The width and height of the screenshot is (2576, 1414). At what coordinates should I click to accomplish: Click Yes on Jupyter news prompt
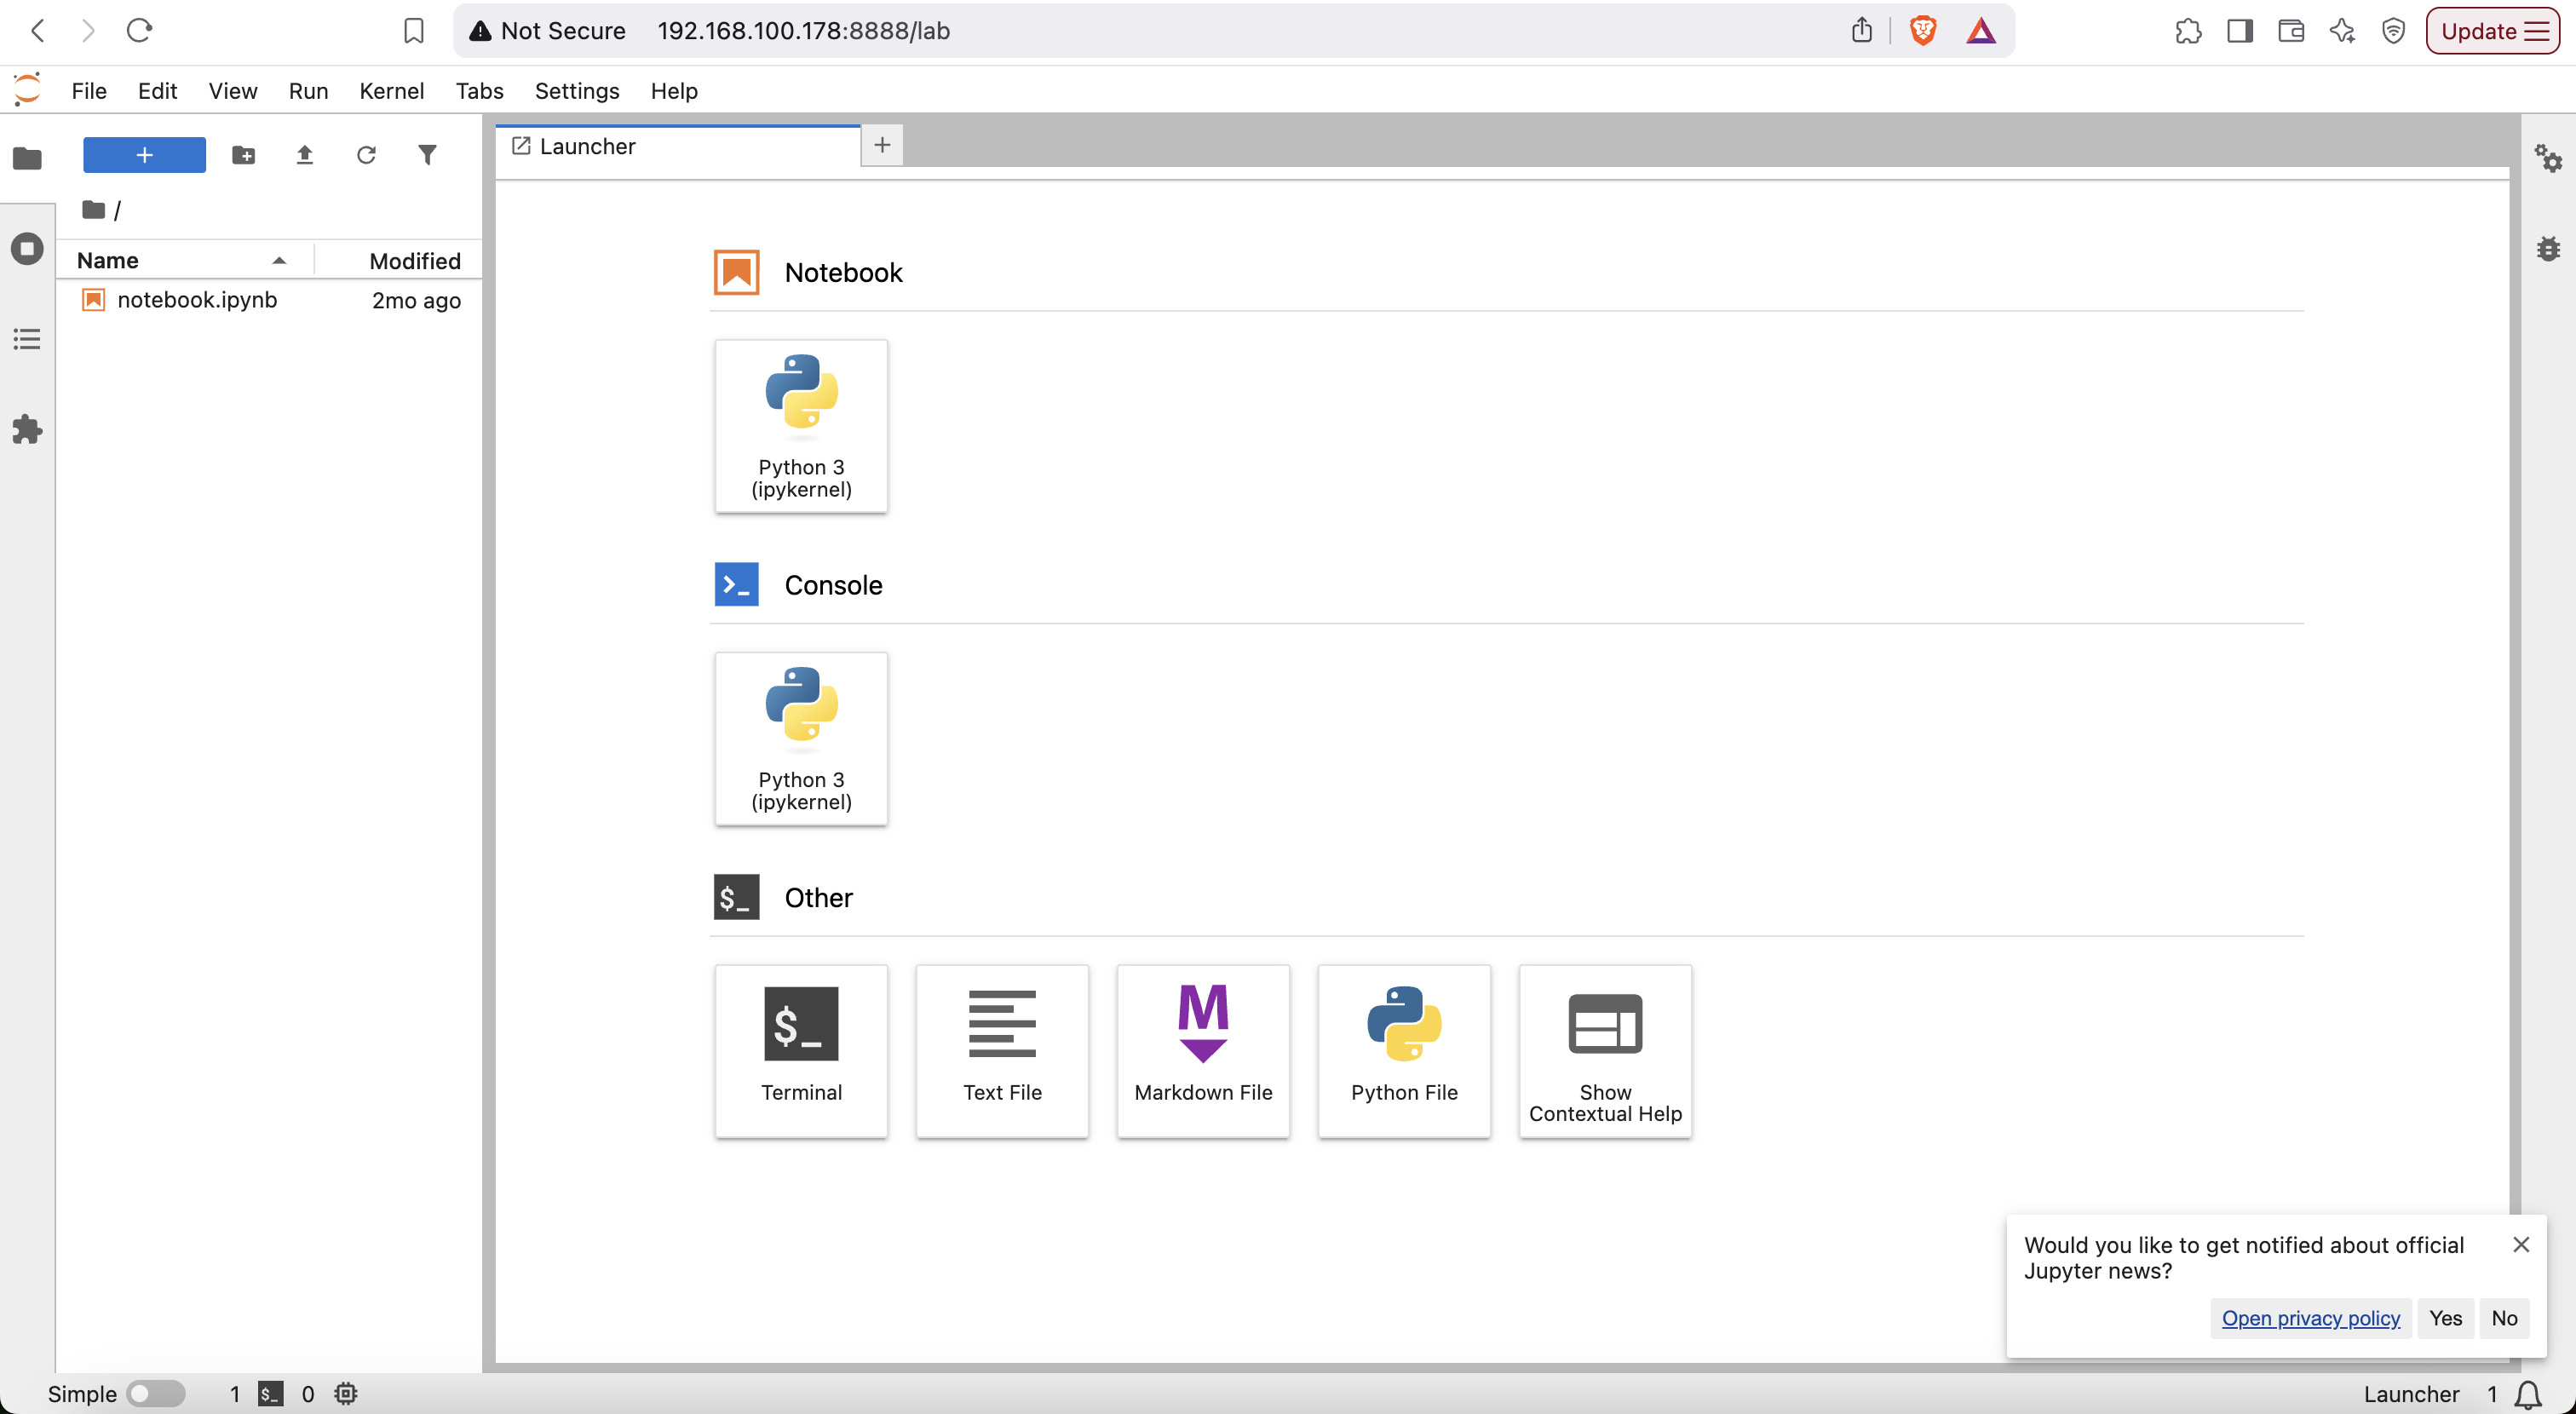(2445, 1318)
